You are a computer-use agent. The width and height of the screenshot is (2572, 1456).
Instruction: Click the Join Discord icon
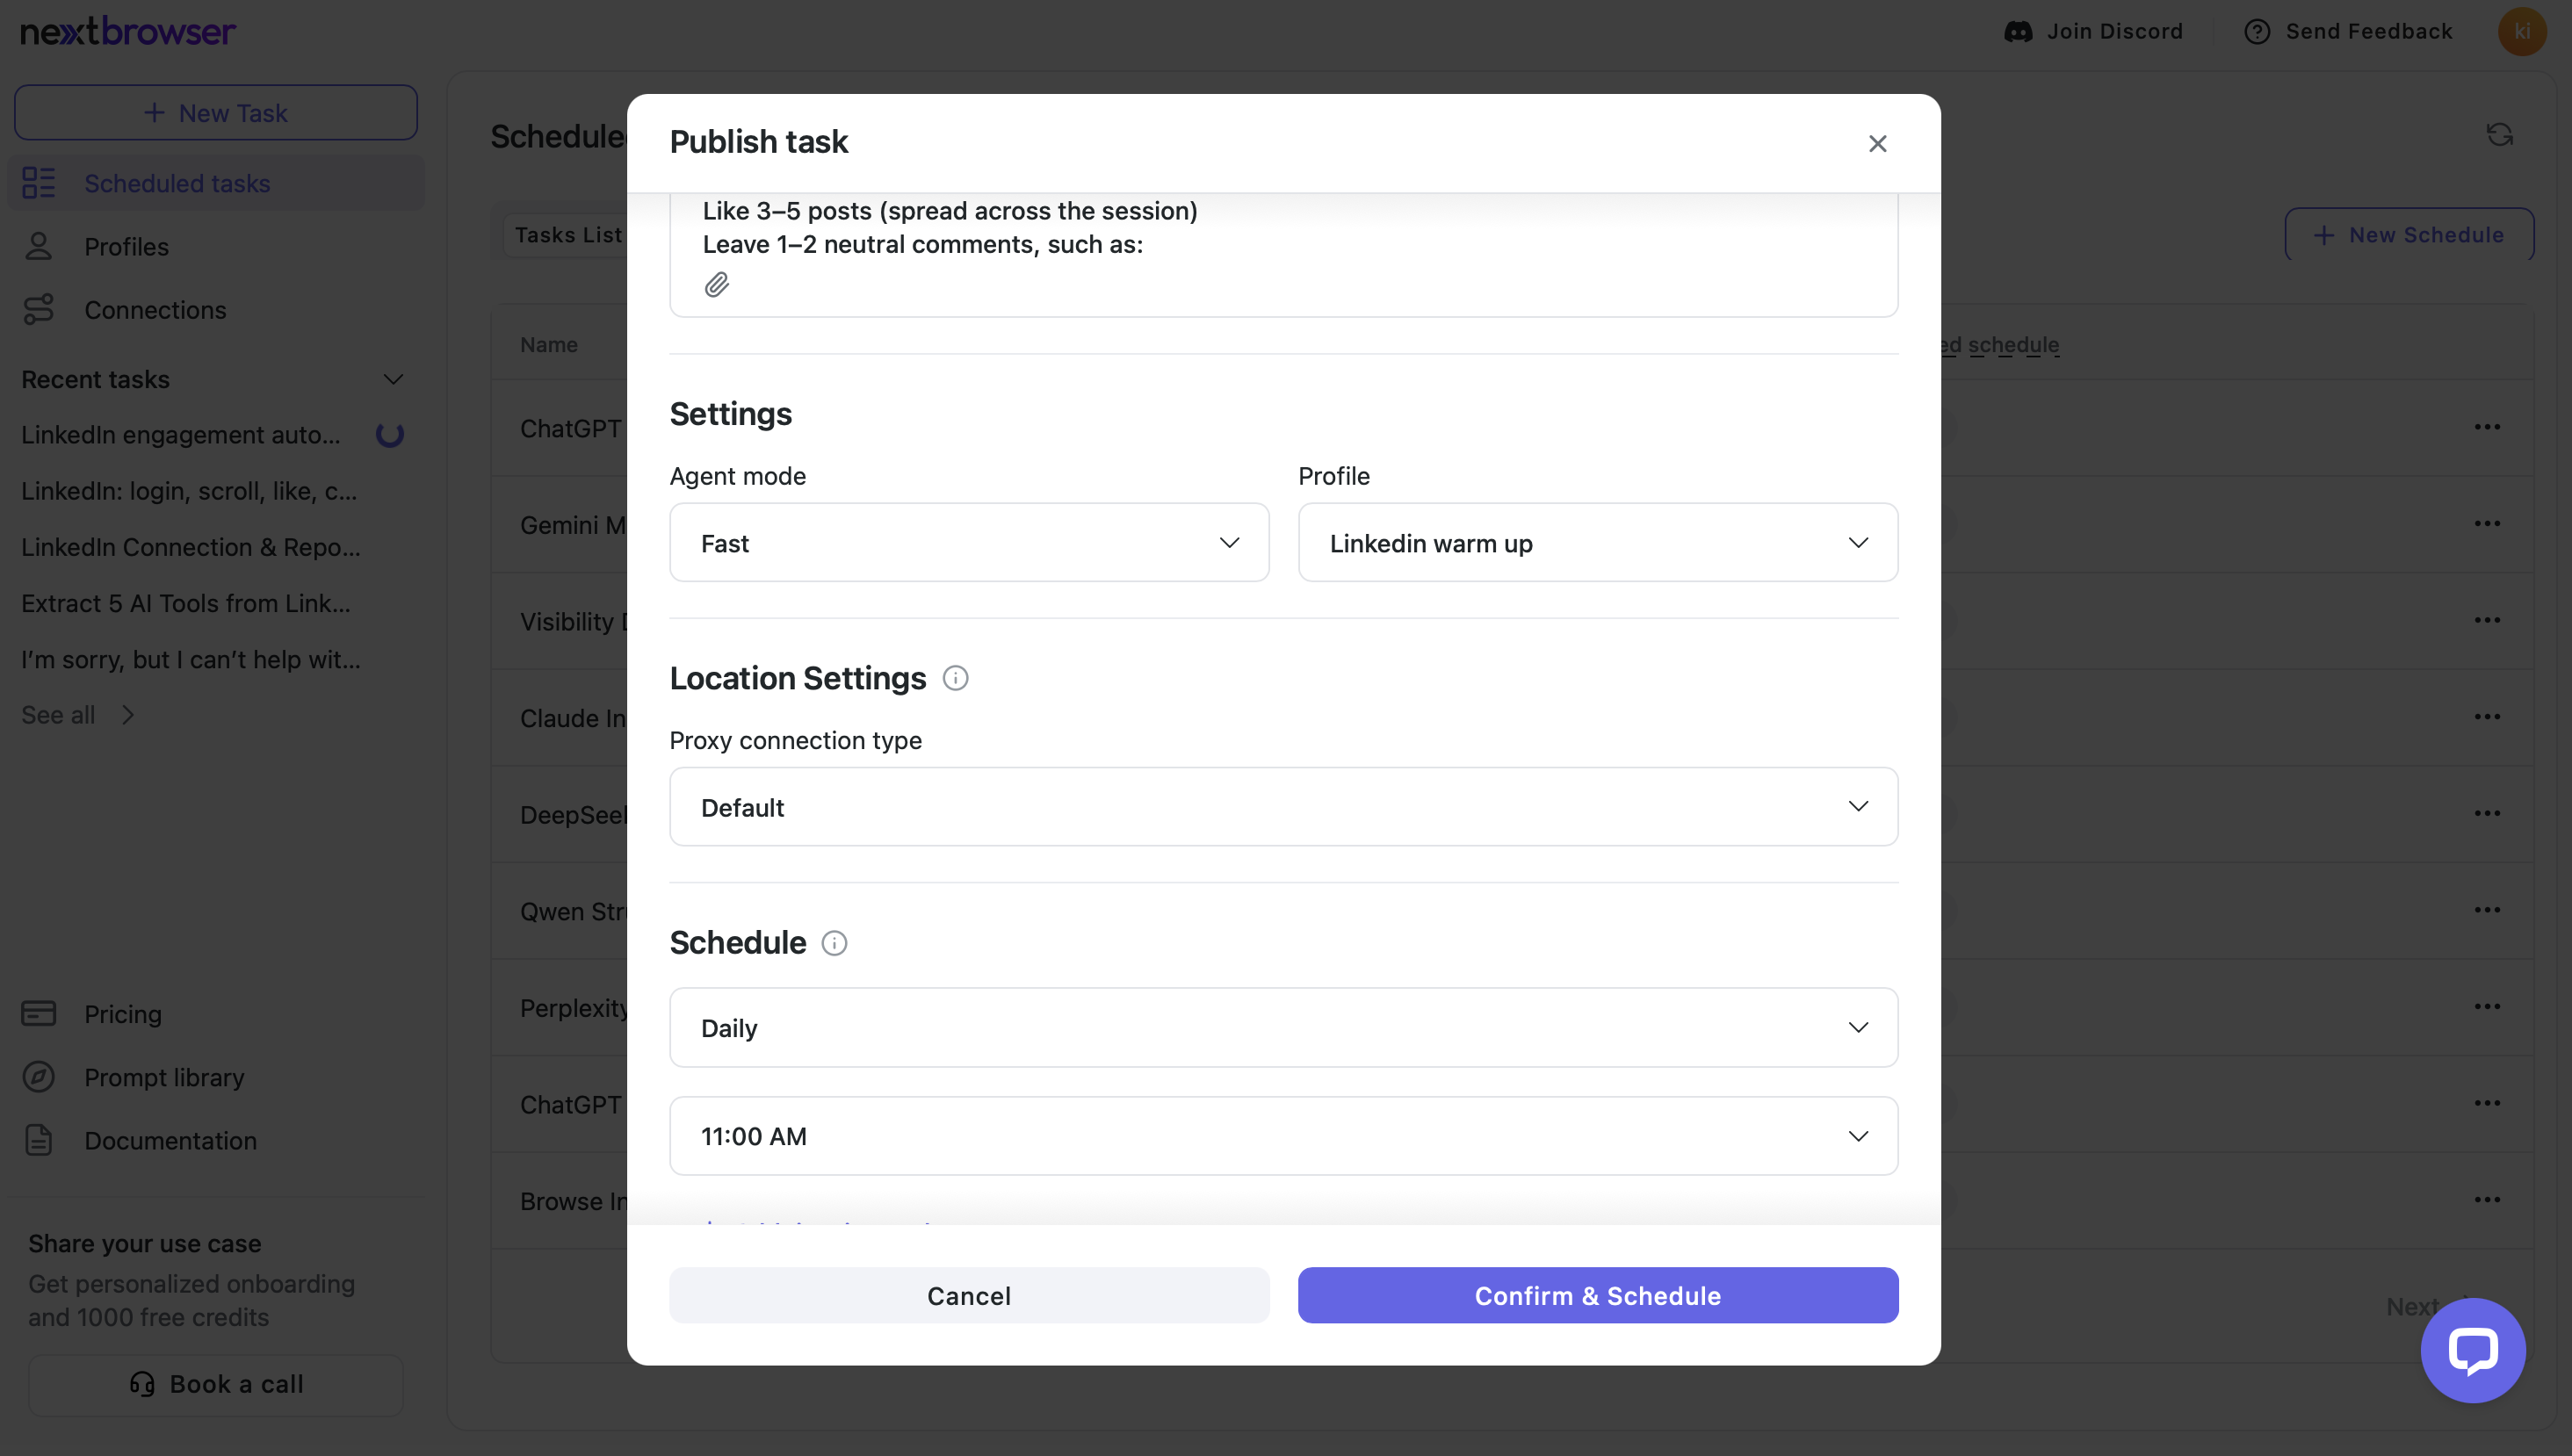click(x=2018, y=31)
